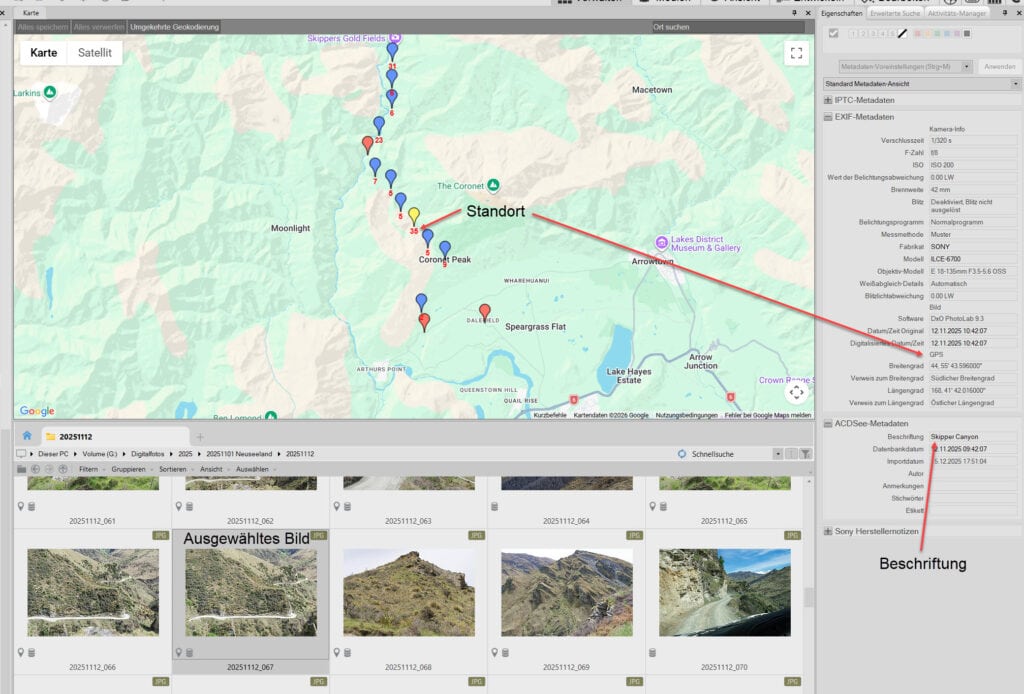Switch to the Aktivitäts-Manager tab
1024x694 pixels.
tap(956, 13)
